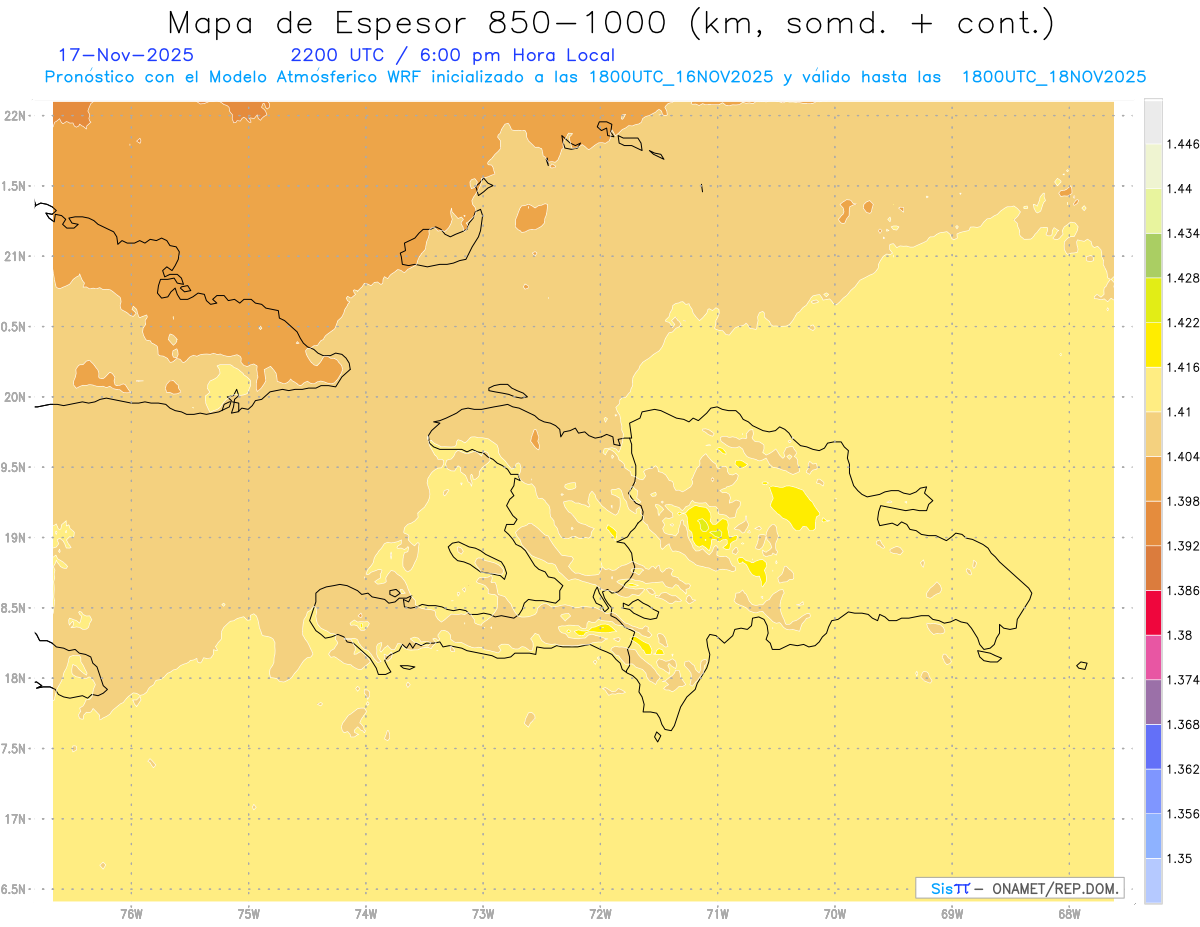Click the 21N latitude label
This screenshot has width=1200, height=927.
pyautogui.click(x=16, y=256)
